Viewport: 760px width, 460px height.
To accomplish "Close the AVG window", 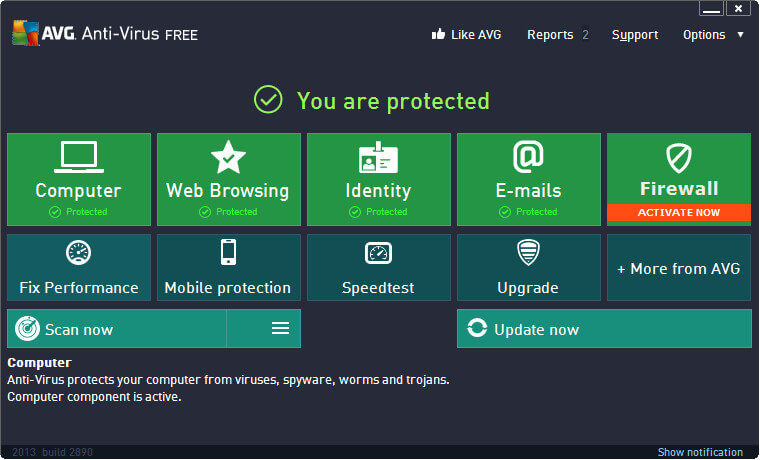I will (738, 8).
